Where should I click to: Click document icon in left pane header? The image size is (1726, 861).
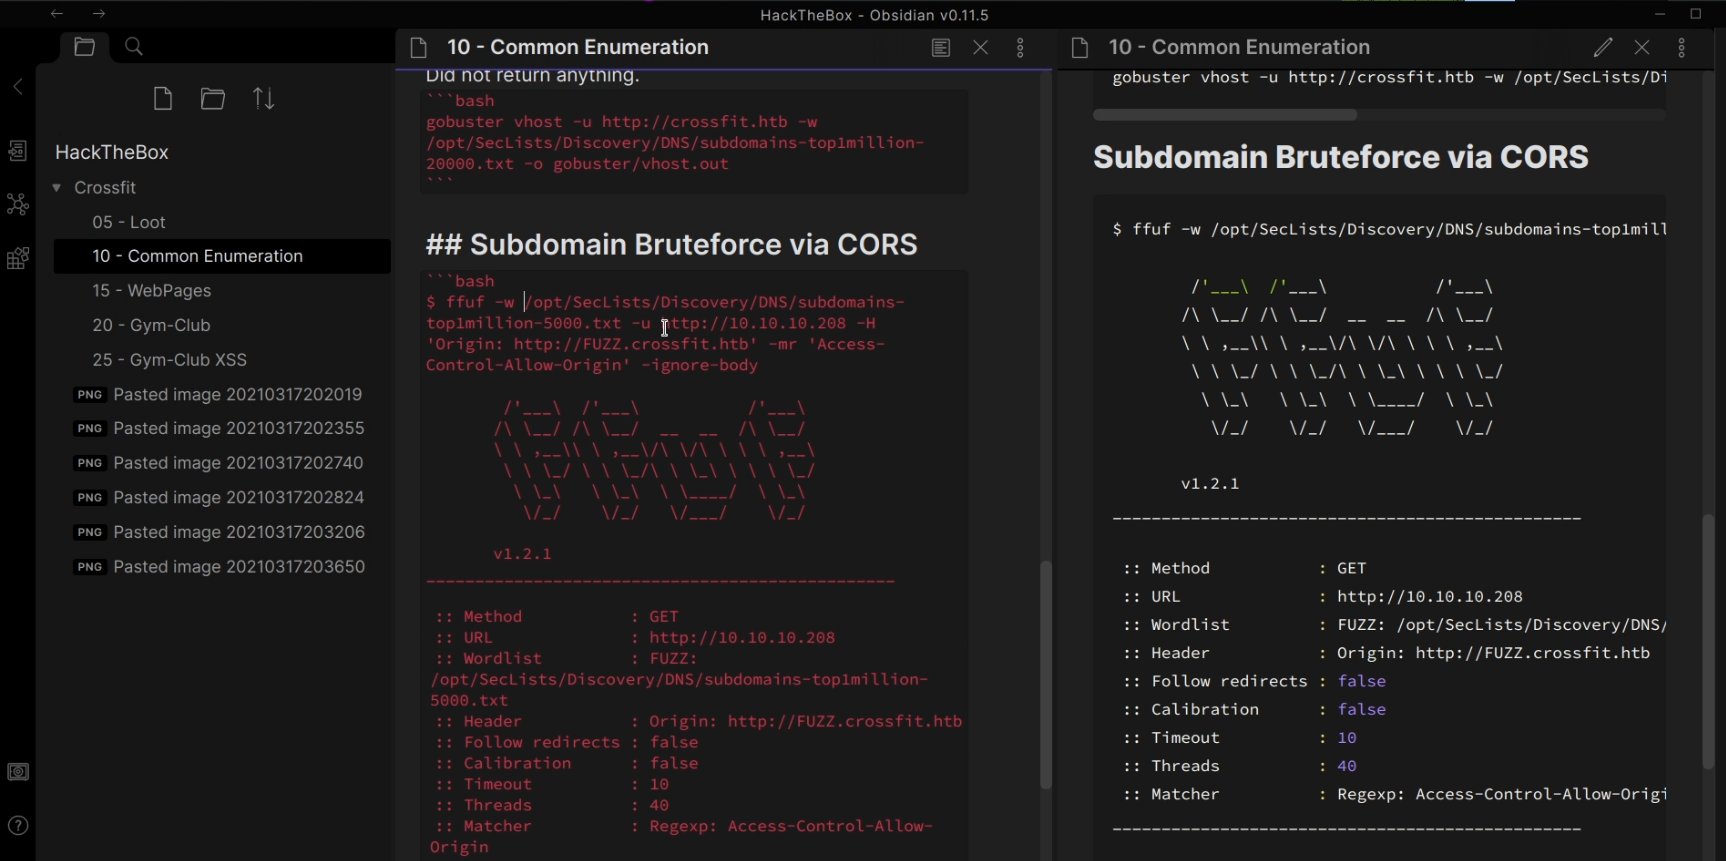[x=419, y=48]
